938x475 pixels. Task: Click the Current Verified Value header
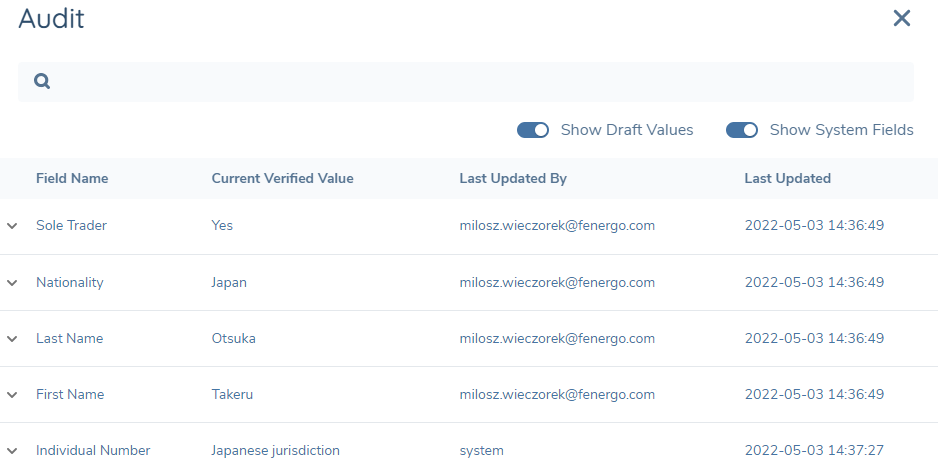[x=282, y=179]
